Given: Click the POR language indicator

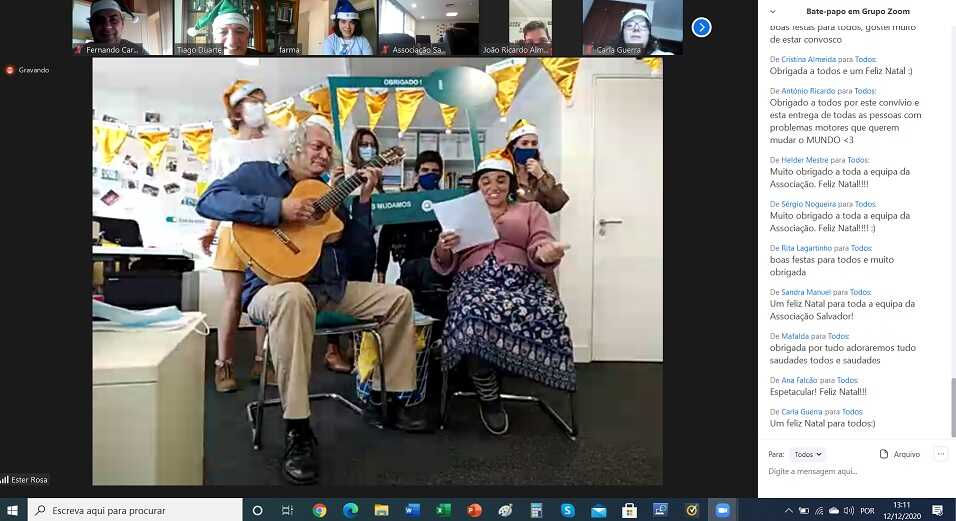Looking at the screenshot, I should [x=867, y=511].
